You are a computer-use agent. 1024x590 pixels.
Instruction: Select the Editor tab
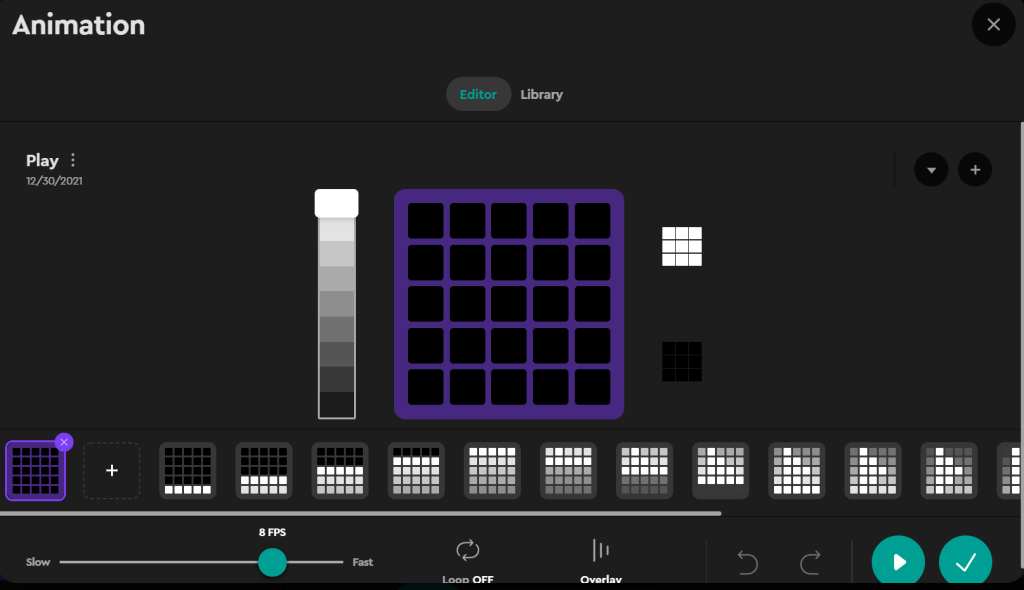[478, 94]
